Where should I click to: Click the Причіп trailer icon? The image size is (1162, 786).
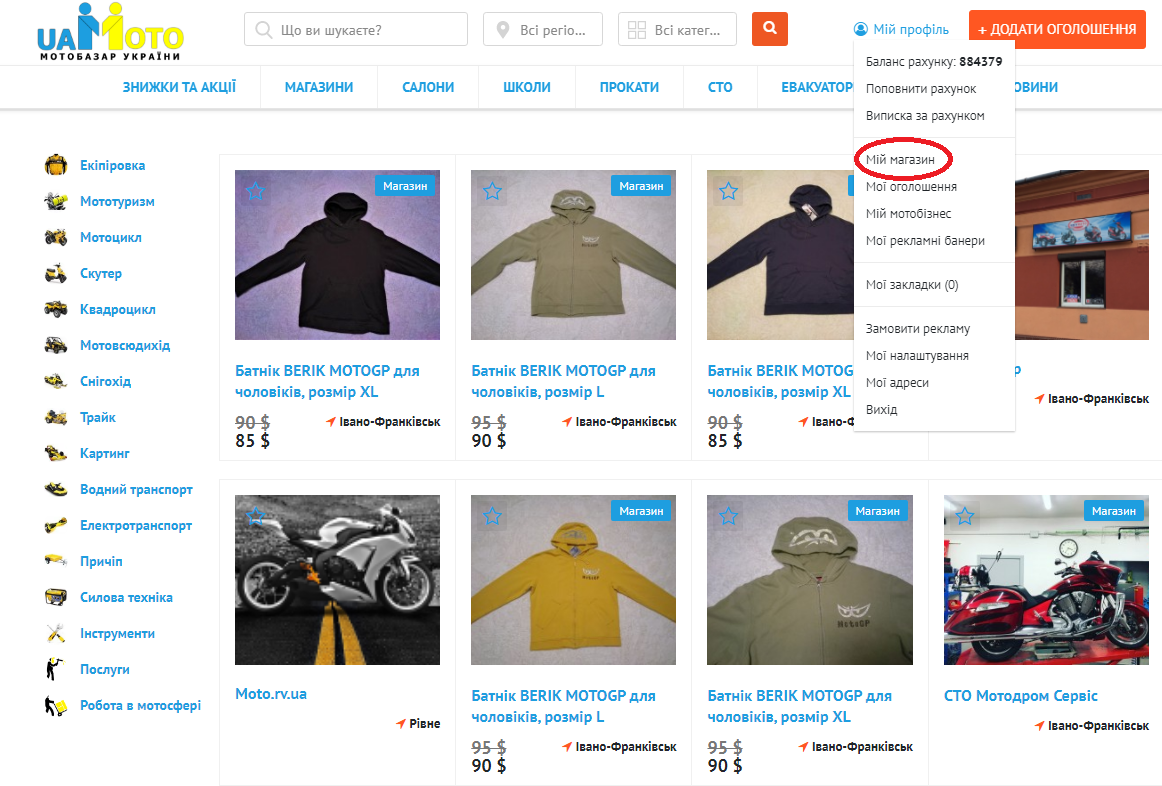(56, 561)
